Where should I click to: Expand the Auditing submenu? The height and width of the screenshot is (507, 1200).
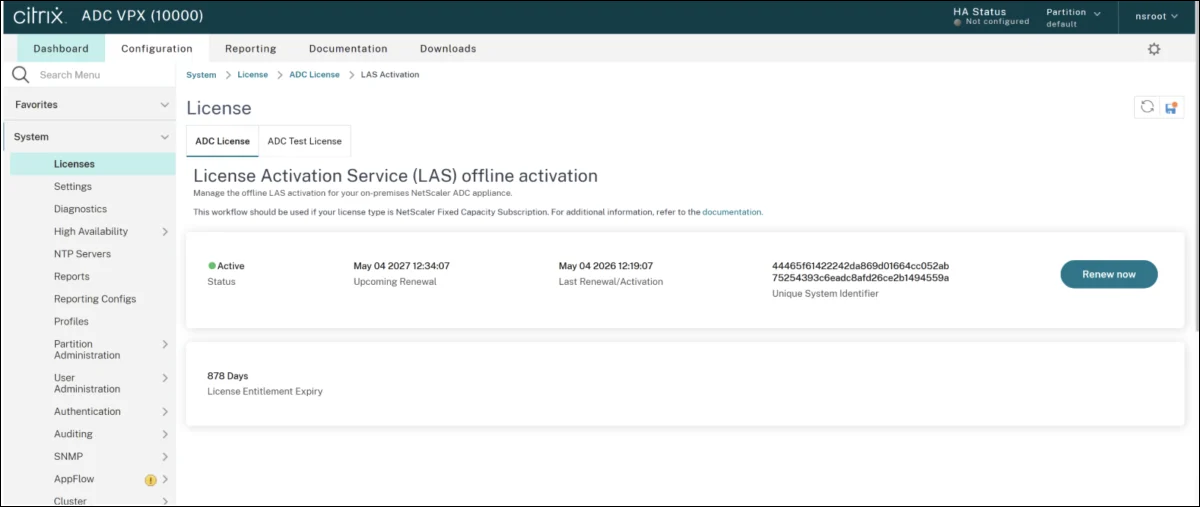[x=165, y=434]
